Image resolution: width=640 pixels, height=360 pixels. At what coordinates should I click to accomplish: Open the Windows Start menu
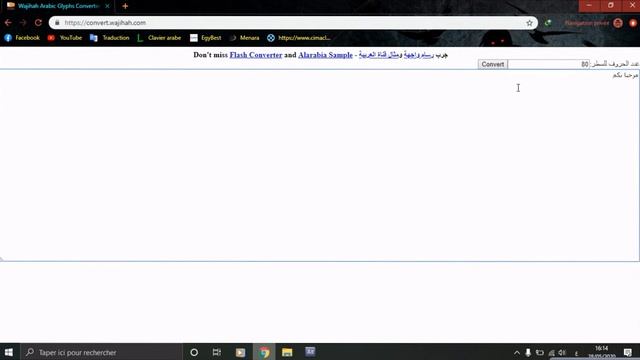coord(9,352)
